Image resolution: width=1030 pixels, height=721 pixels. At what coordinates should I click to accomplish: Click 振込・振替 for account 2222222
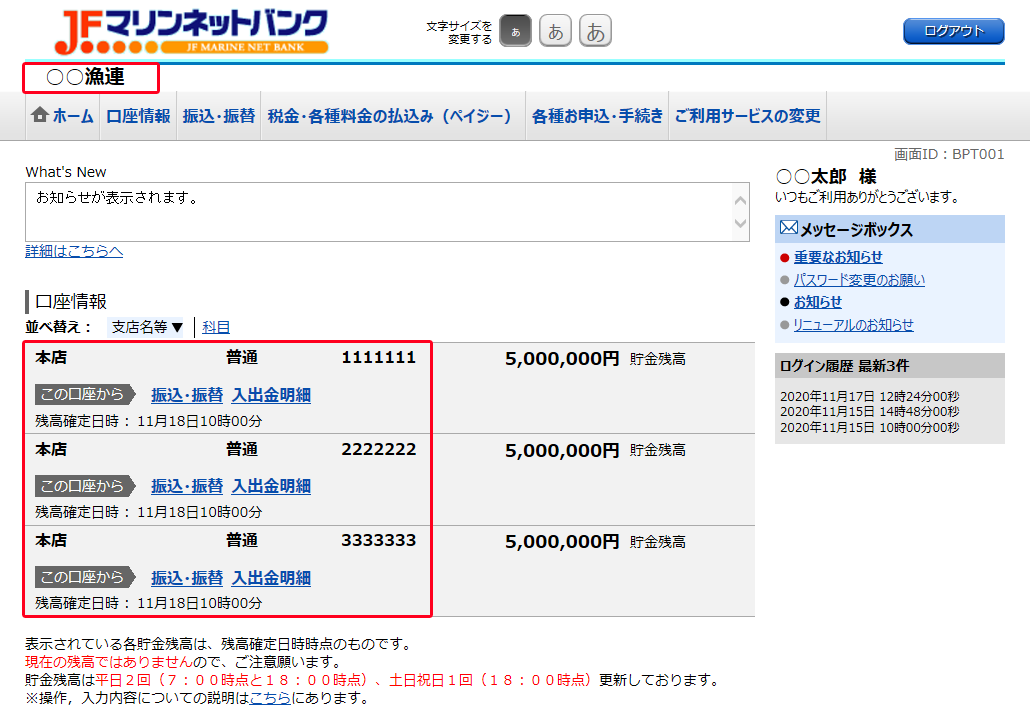click(187, 486)
